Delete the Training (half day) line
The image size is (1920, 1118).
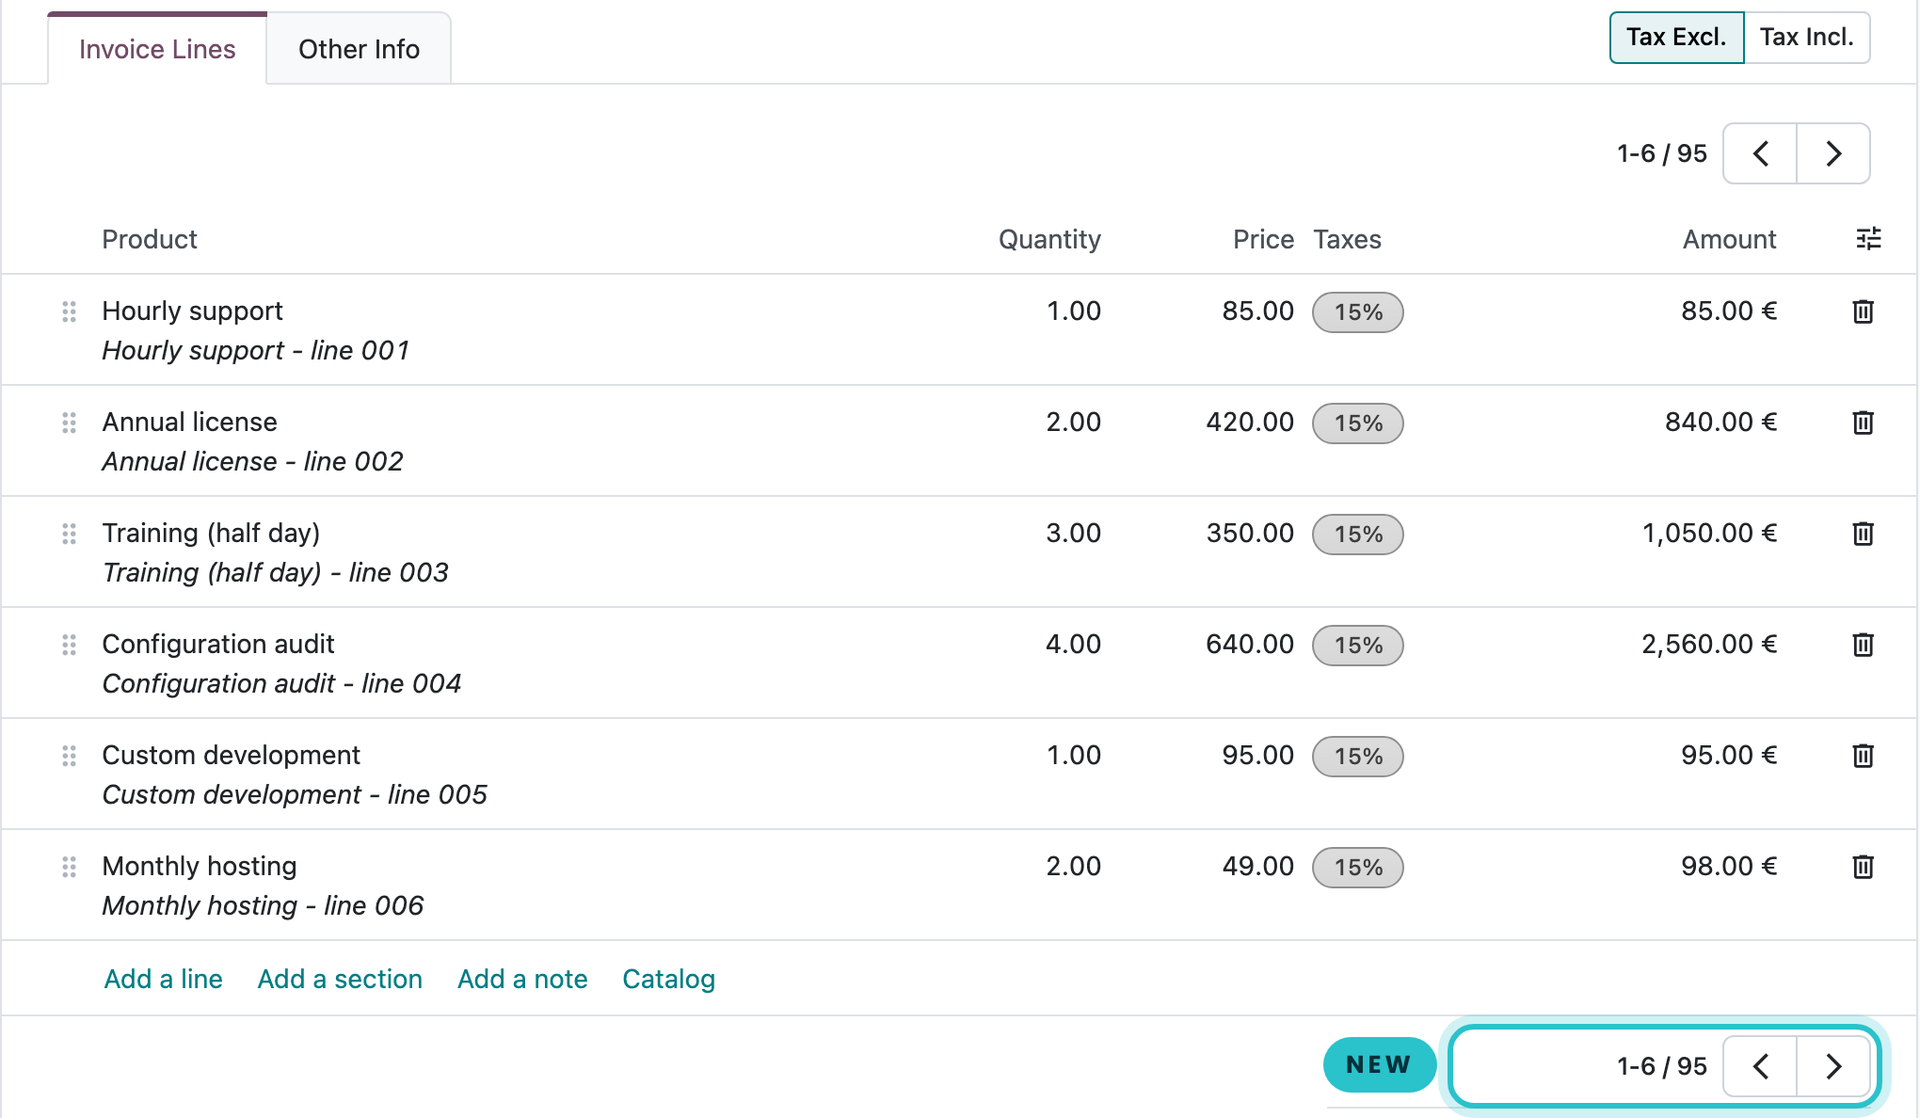pos(1862,534)
